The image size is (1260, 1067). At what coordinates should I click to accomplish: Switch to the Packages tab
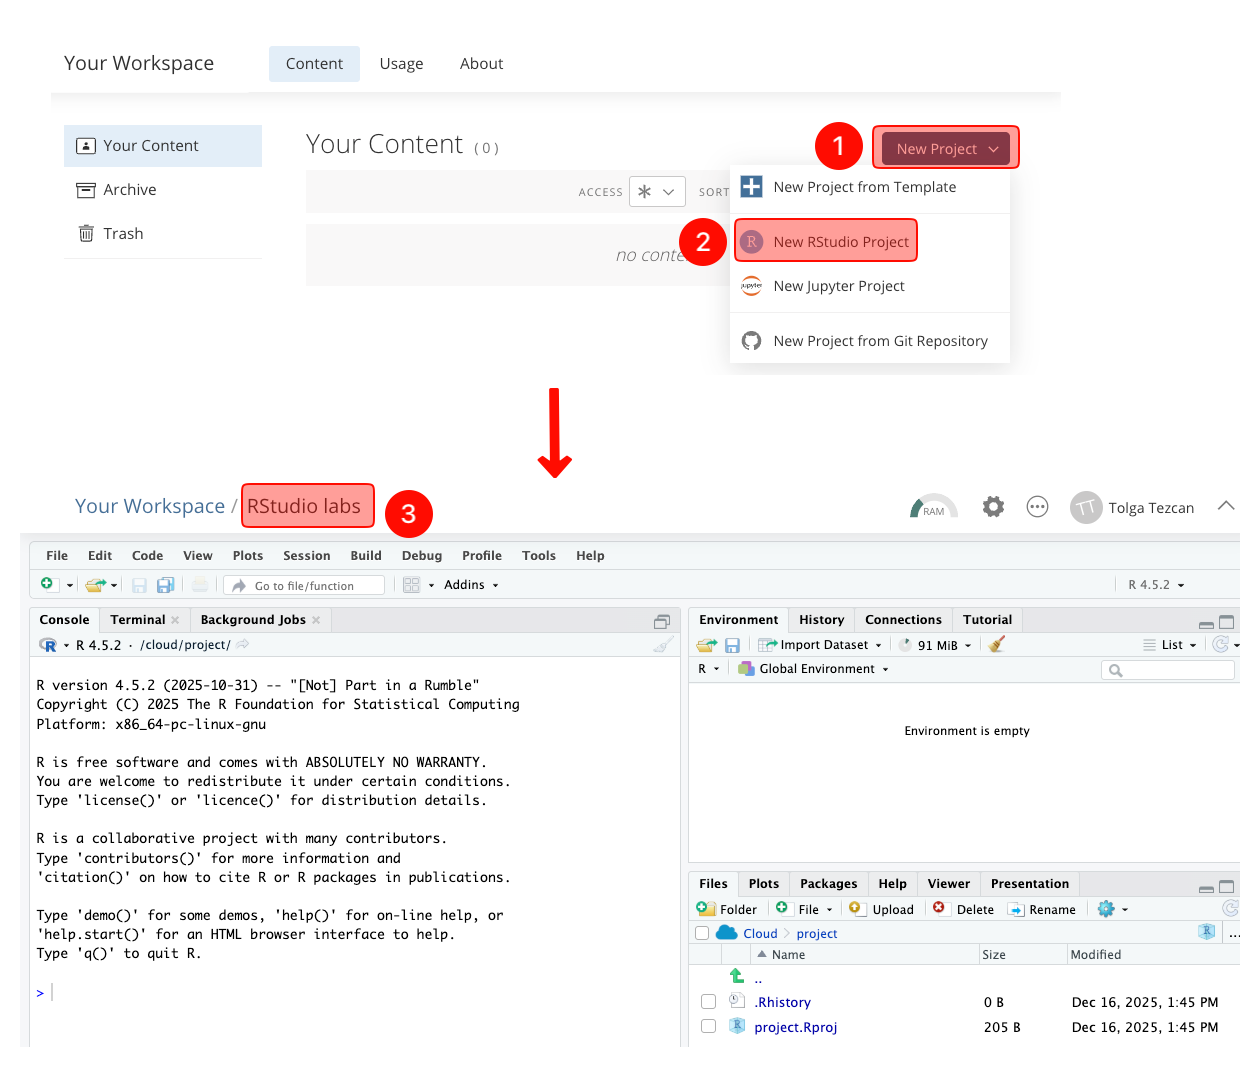828,884
